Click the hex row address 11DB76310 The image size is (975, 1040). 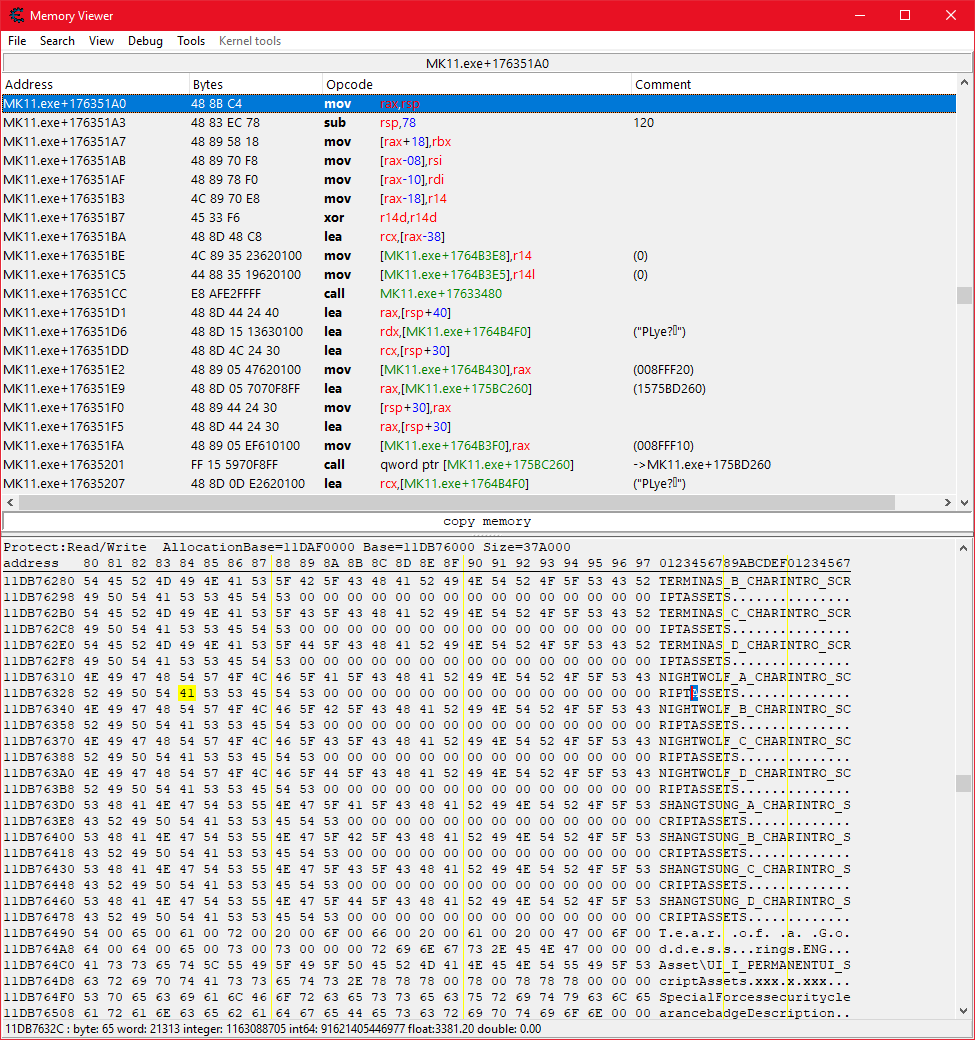pyautogui.click(x=39, y=677)
